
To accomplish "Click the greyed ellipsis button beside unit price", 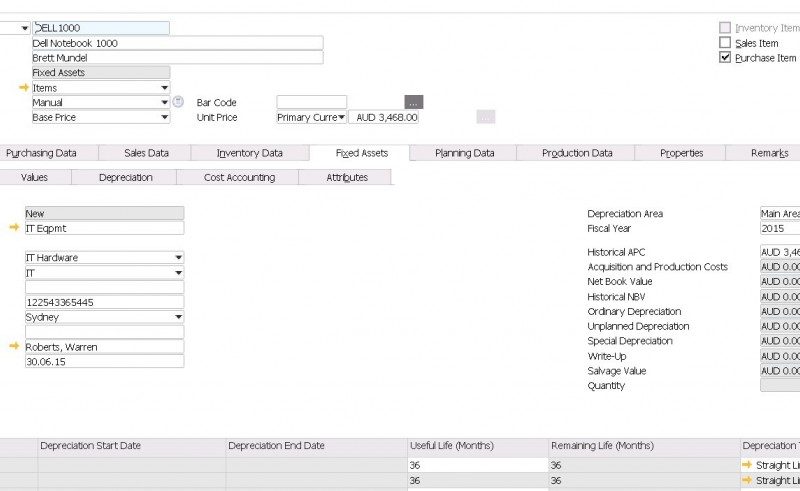I will [x=486, y=117].
